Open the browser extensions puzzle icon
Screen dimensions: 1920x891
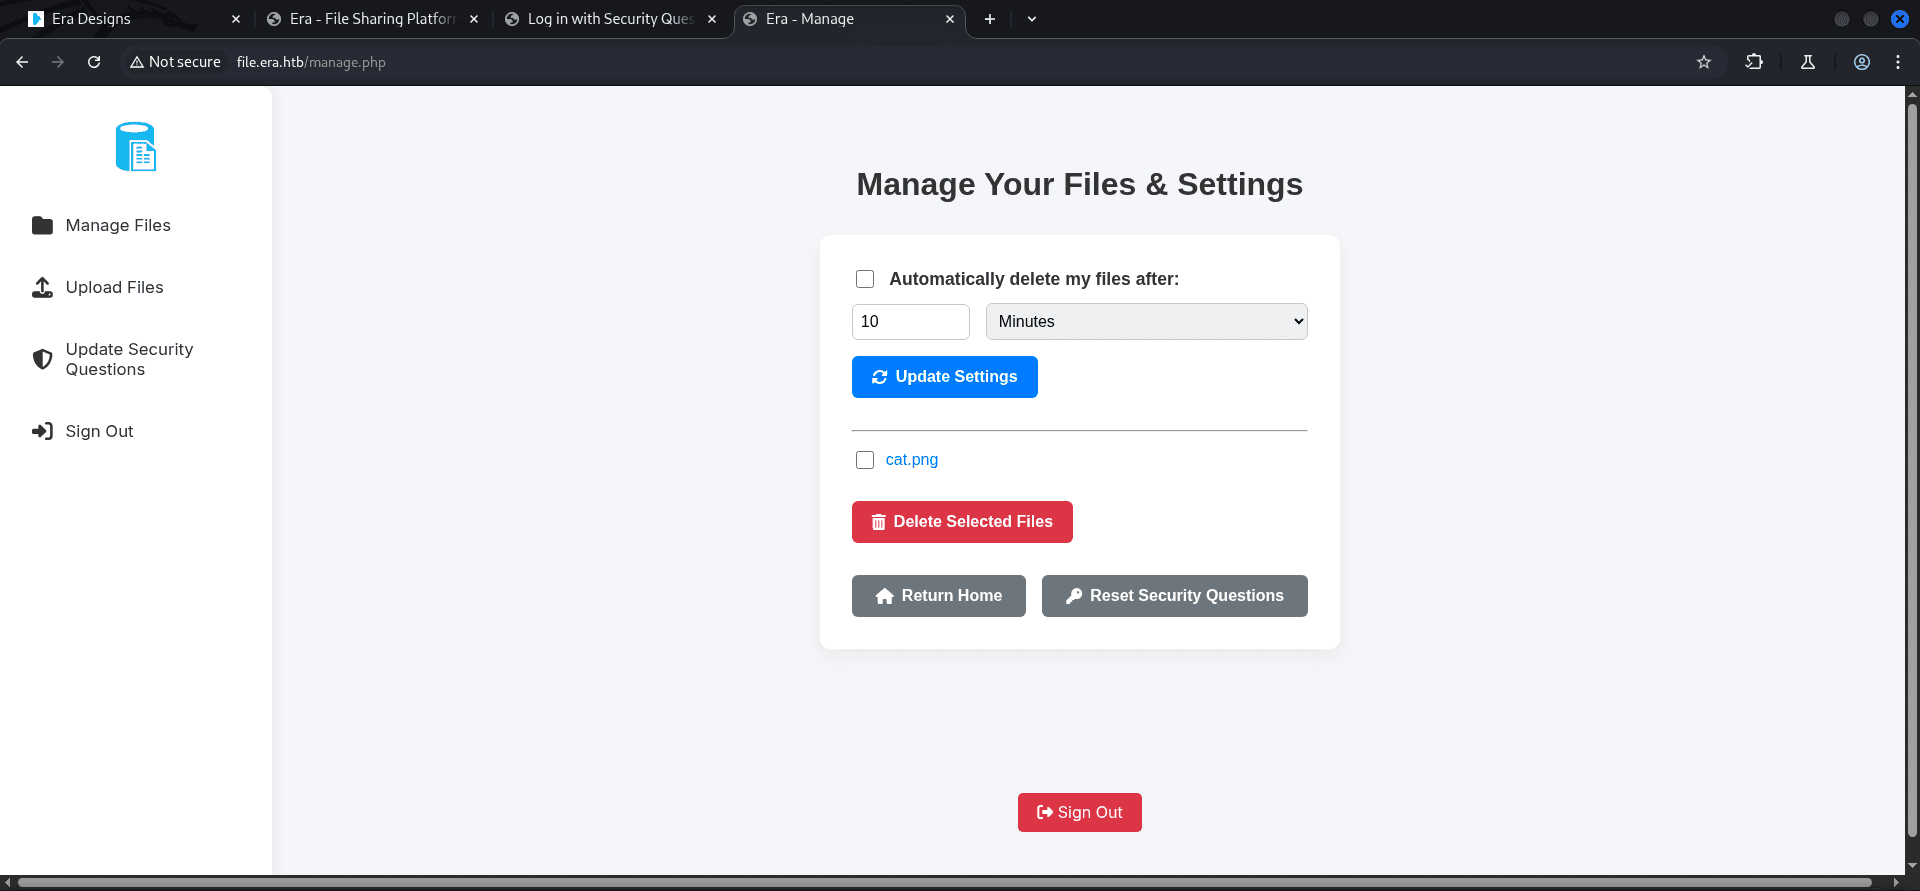click(x=1754, y=62)
